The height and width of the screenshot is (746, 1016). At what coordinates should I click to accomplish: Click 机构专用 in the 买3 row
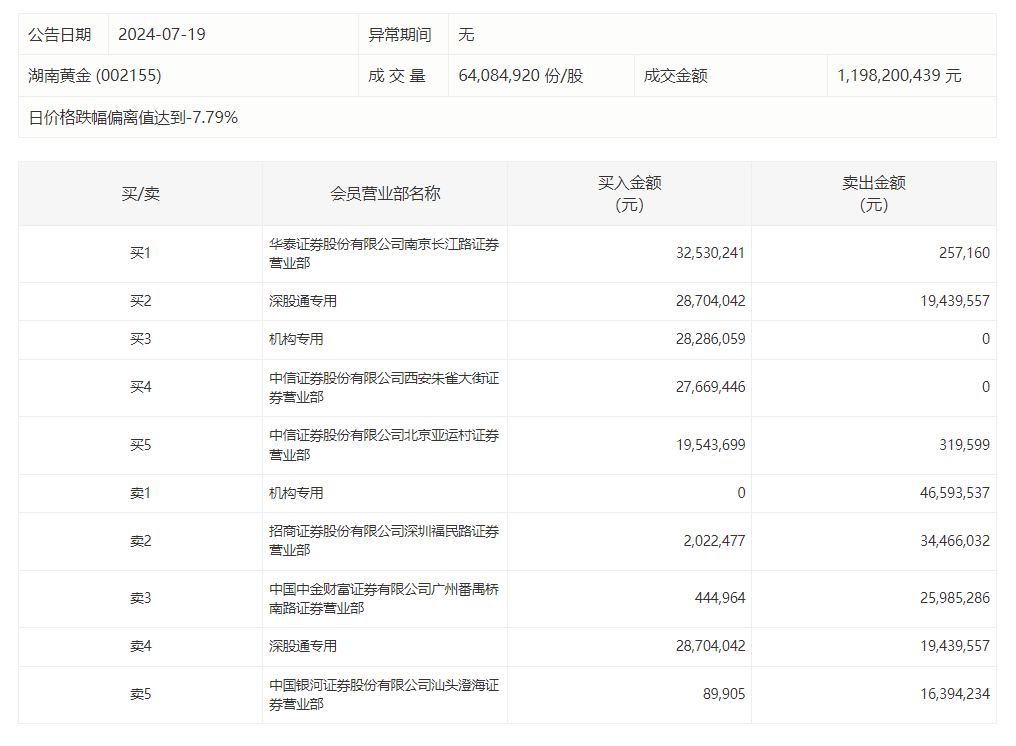coord(296,339)
